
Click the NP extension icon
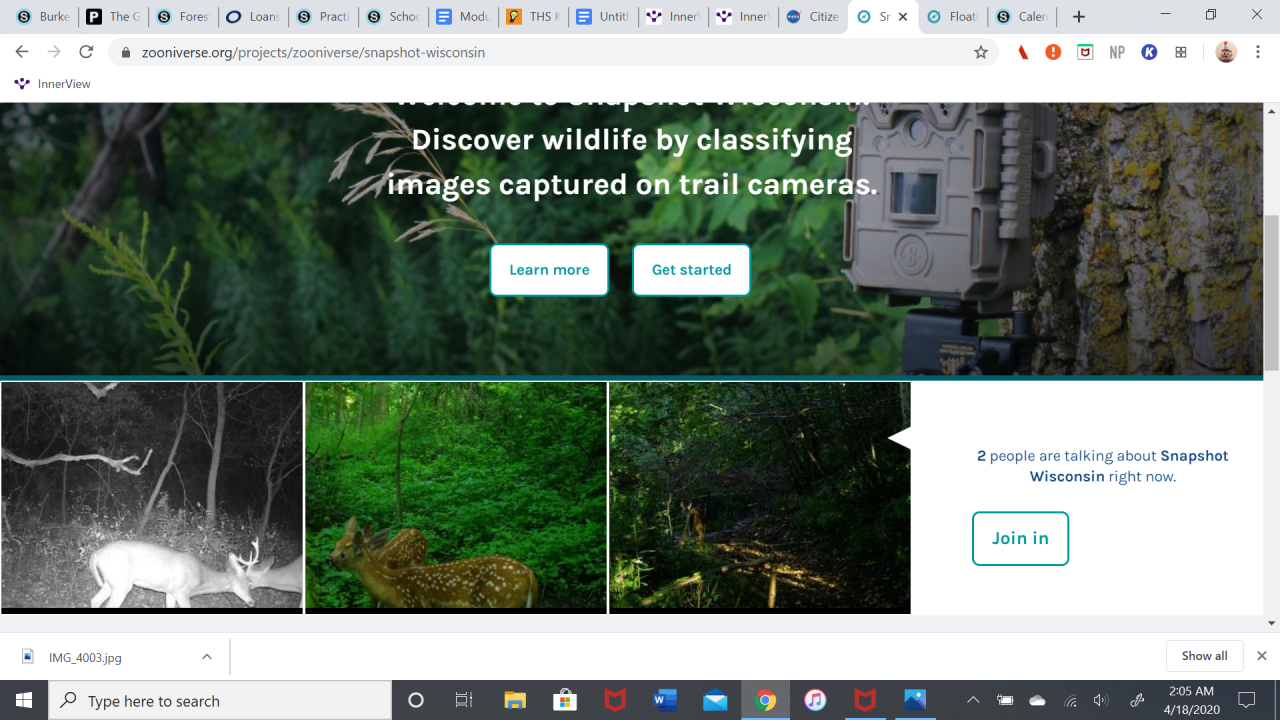tap(1117, 52)
